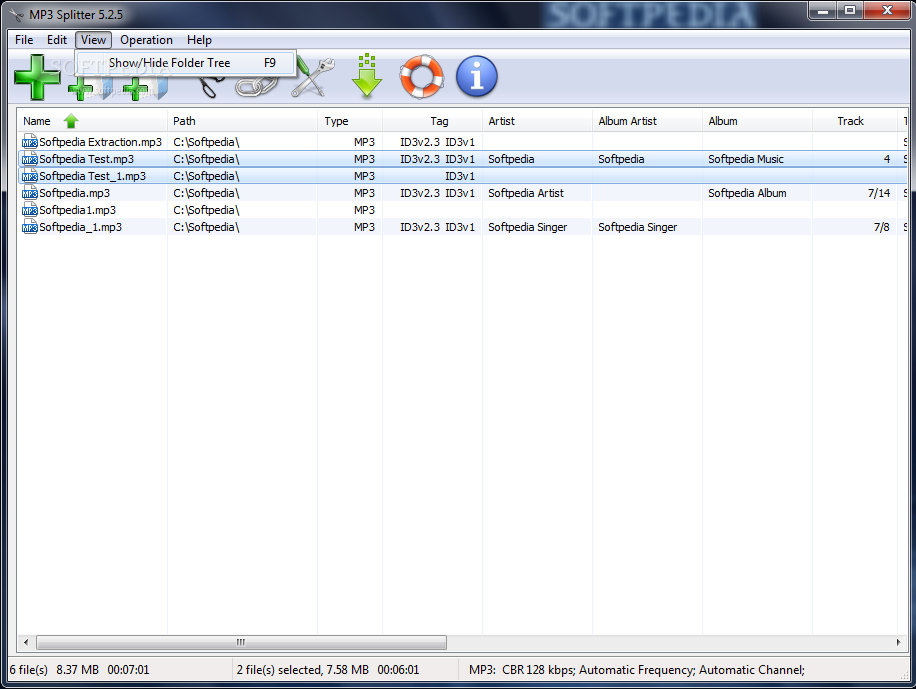Click the horizontal scrollbar's right arrow

(898, 642)
